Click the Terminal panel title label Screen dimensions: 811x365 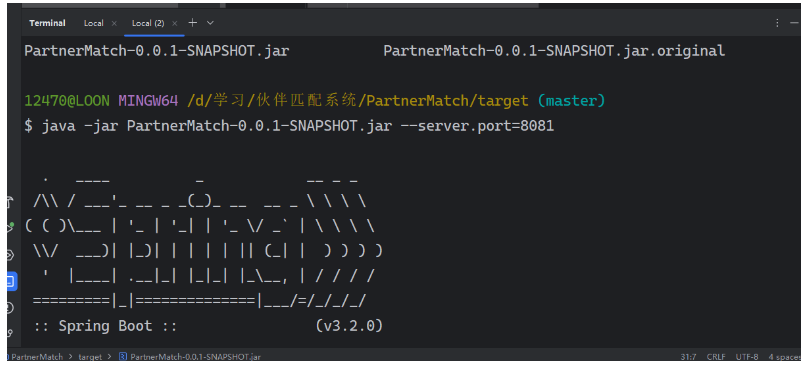click(x=47, y=23)
